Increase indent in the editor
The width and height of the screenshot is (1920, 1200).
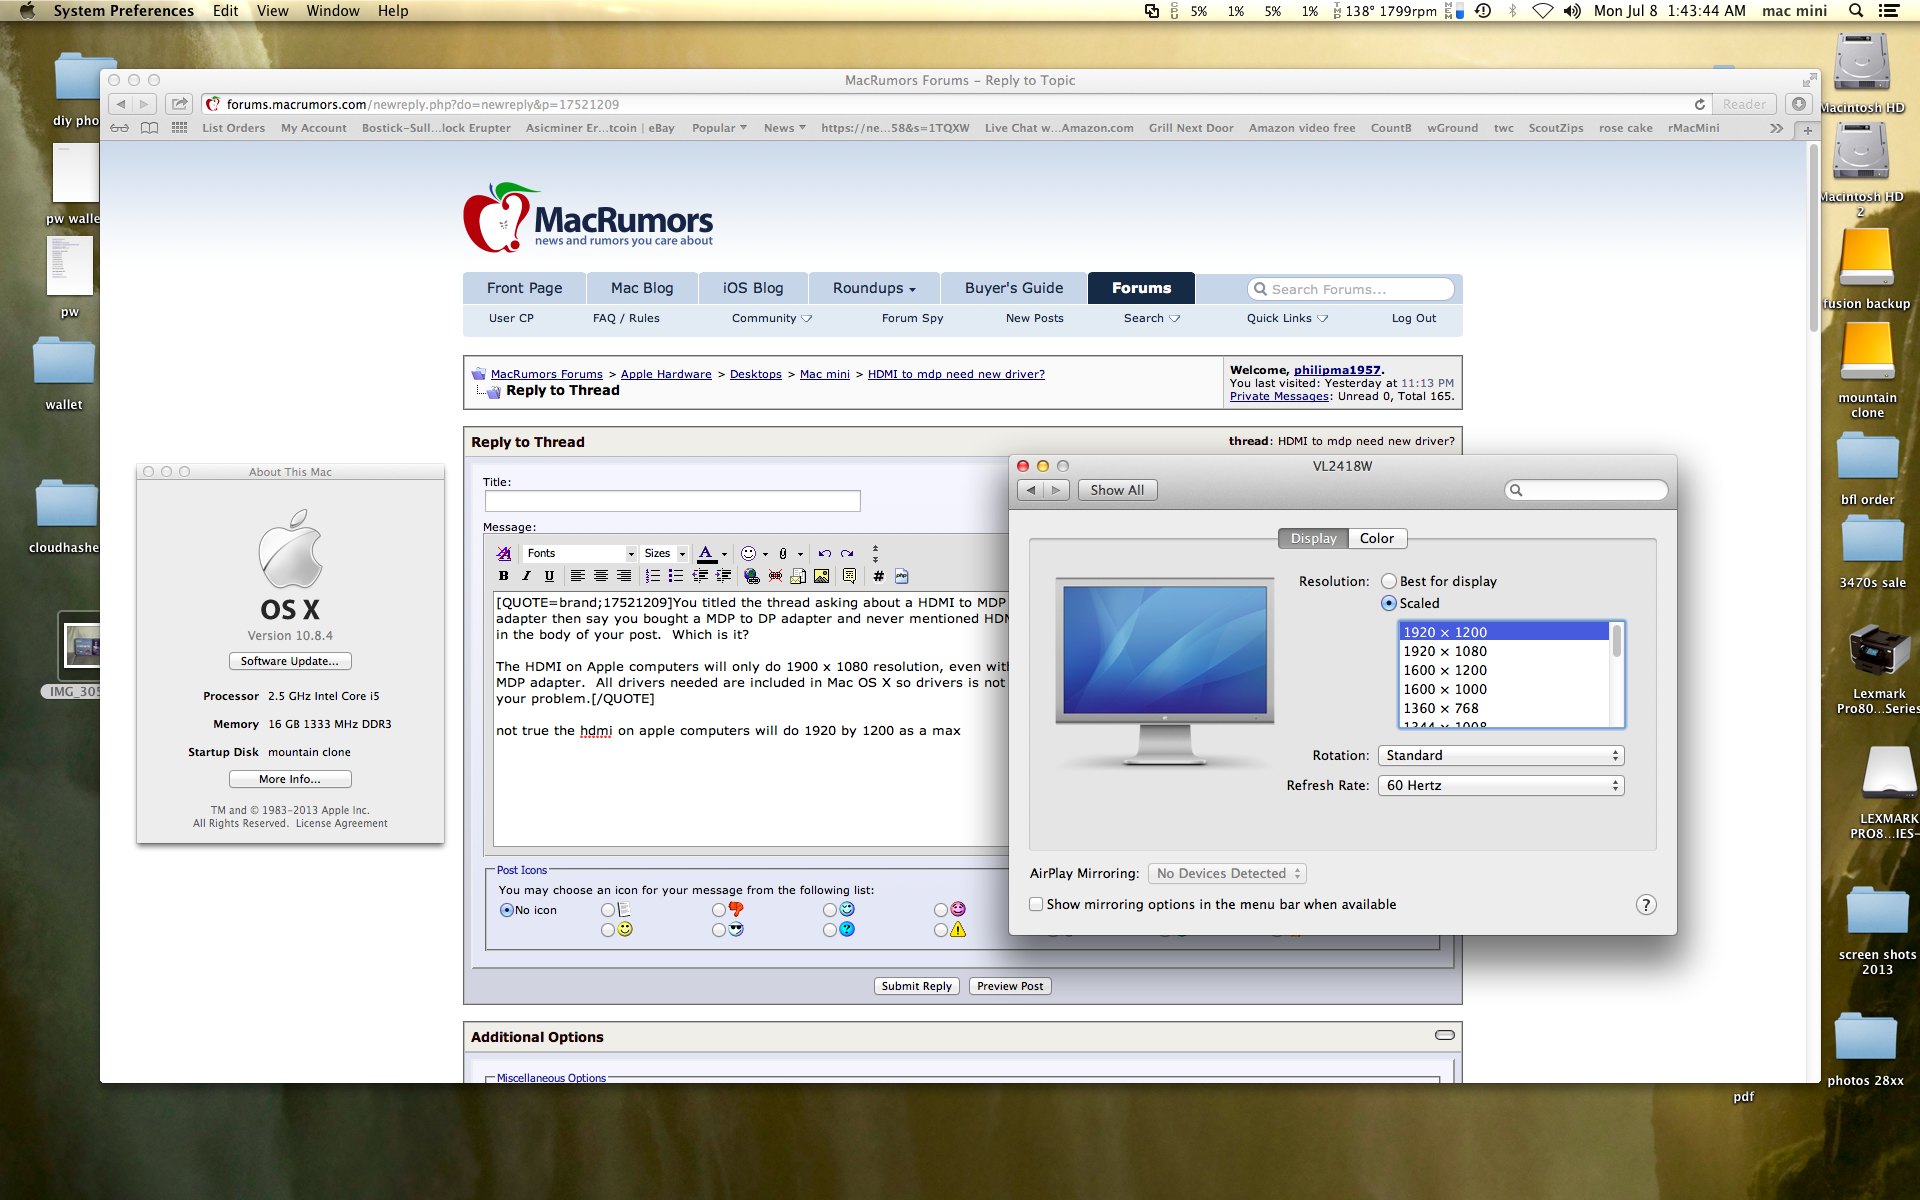[723, 576]
